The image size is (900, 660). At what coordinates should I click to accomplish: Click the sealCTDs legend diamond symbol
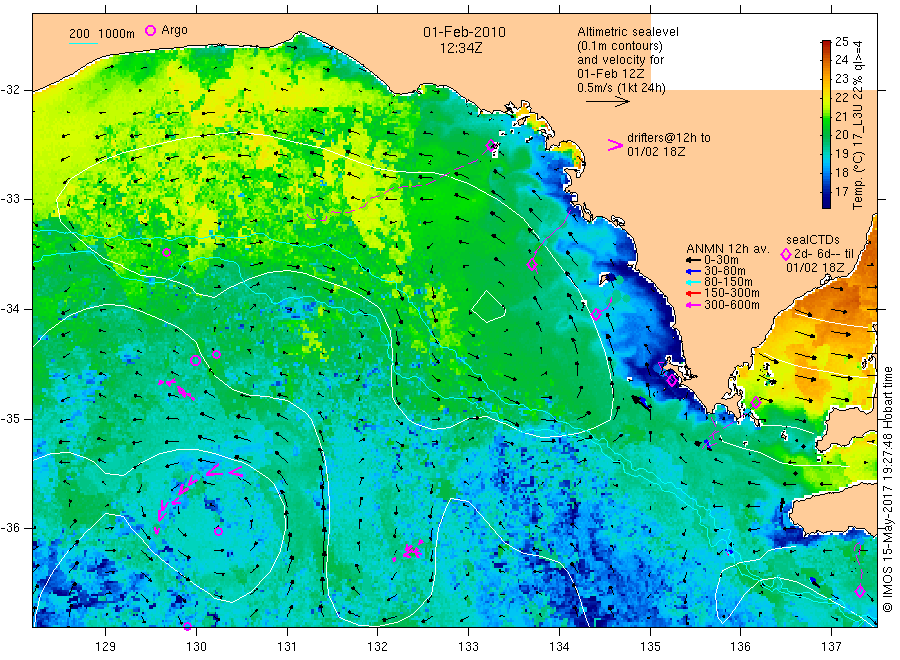click(x=786, y=254)
